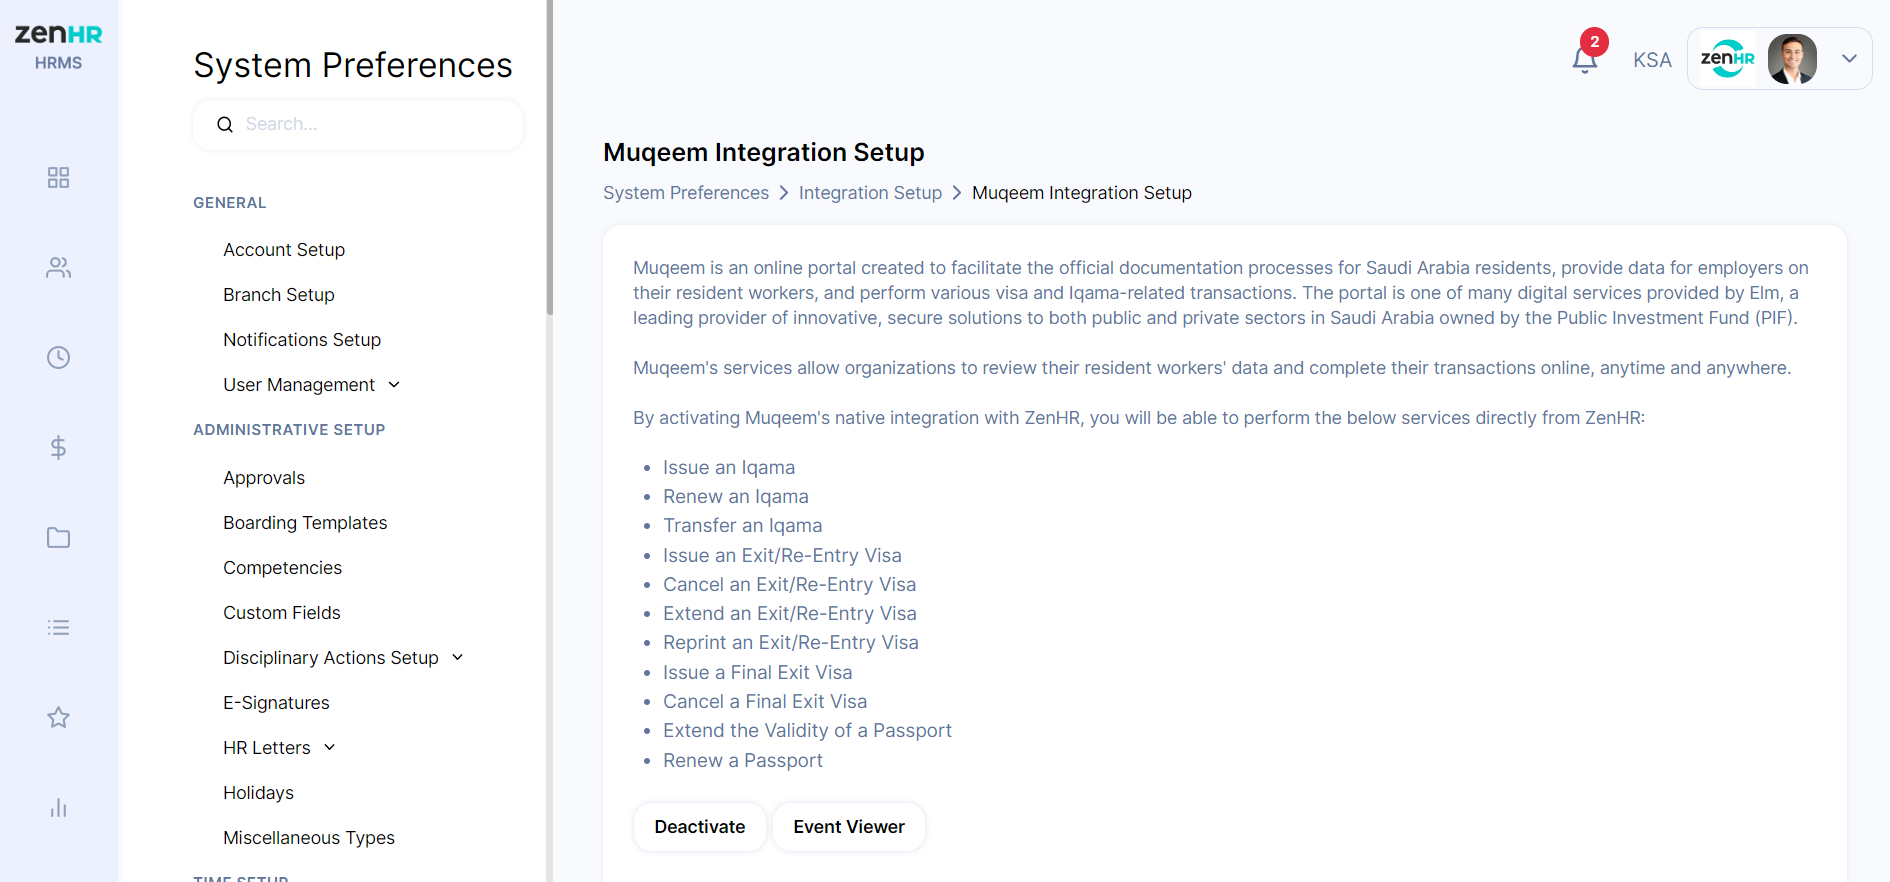This screenshot has height=882, width=1890.
Task: Expand Disciplinary Actions Setup submenu
Action: (458, 658)
